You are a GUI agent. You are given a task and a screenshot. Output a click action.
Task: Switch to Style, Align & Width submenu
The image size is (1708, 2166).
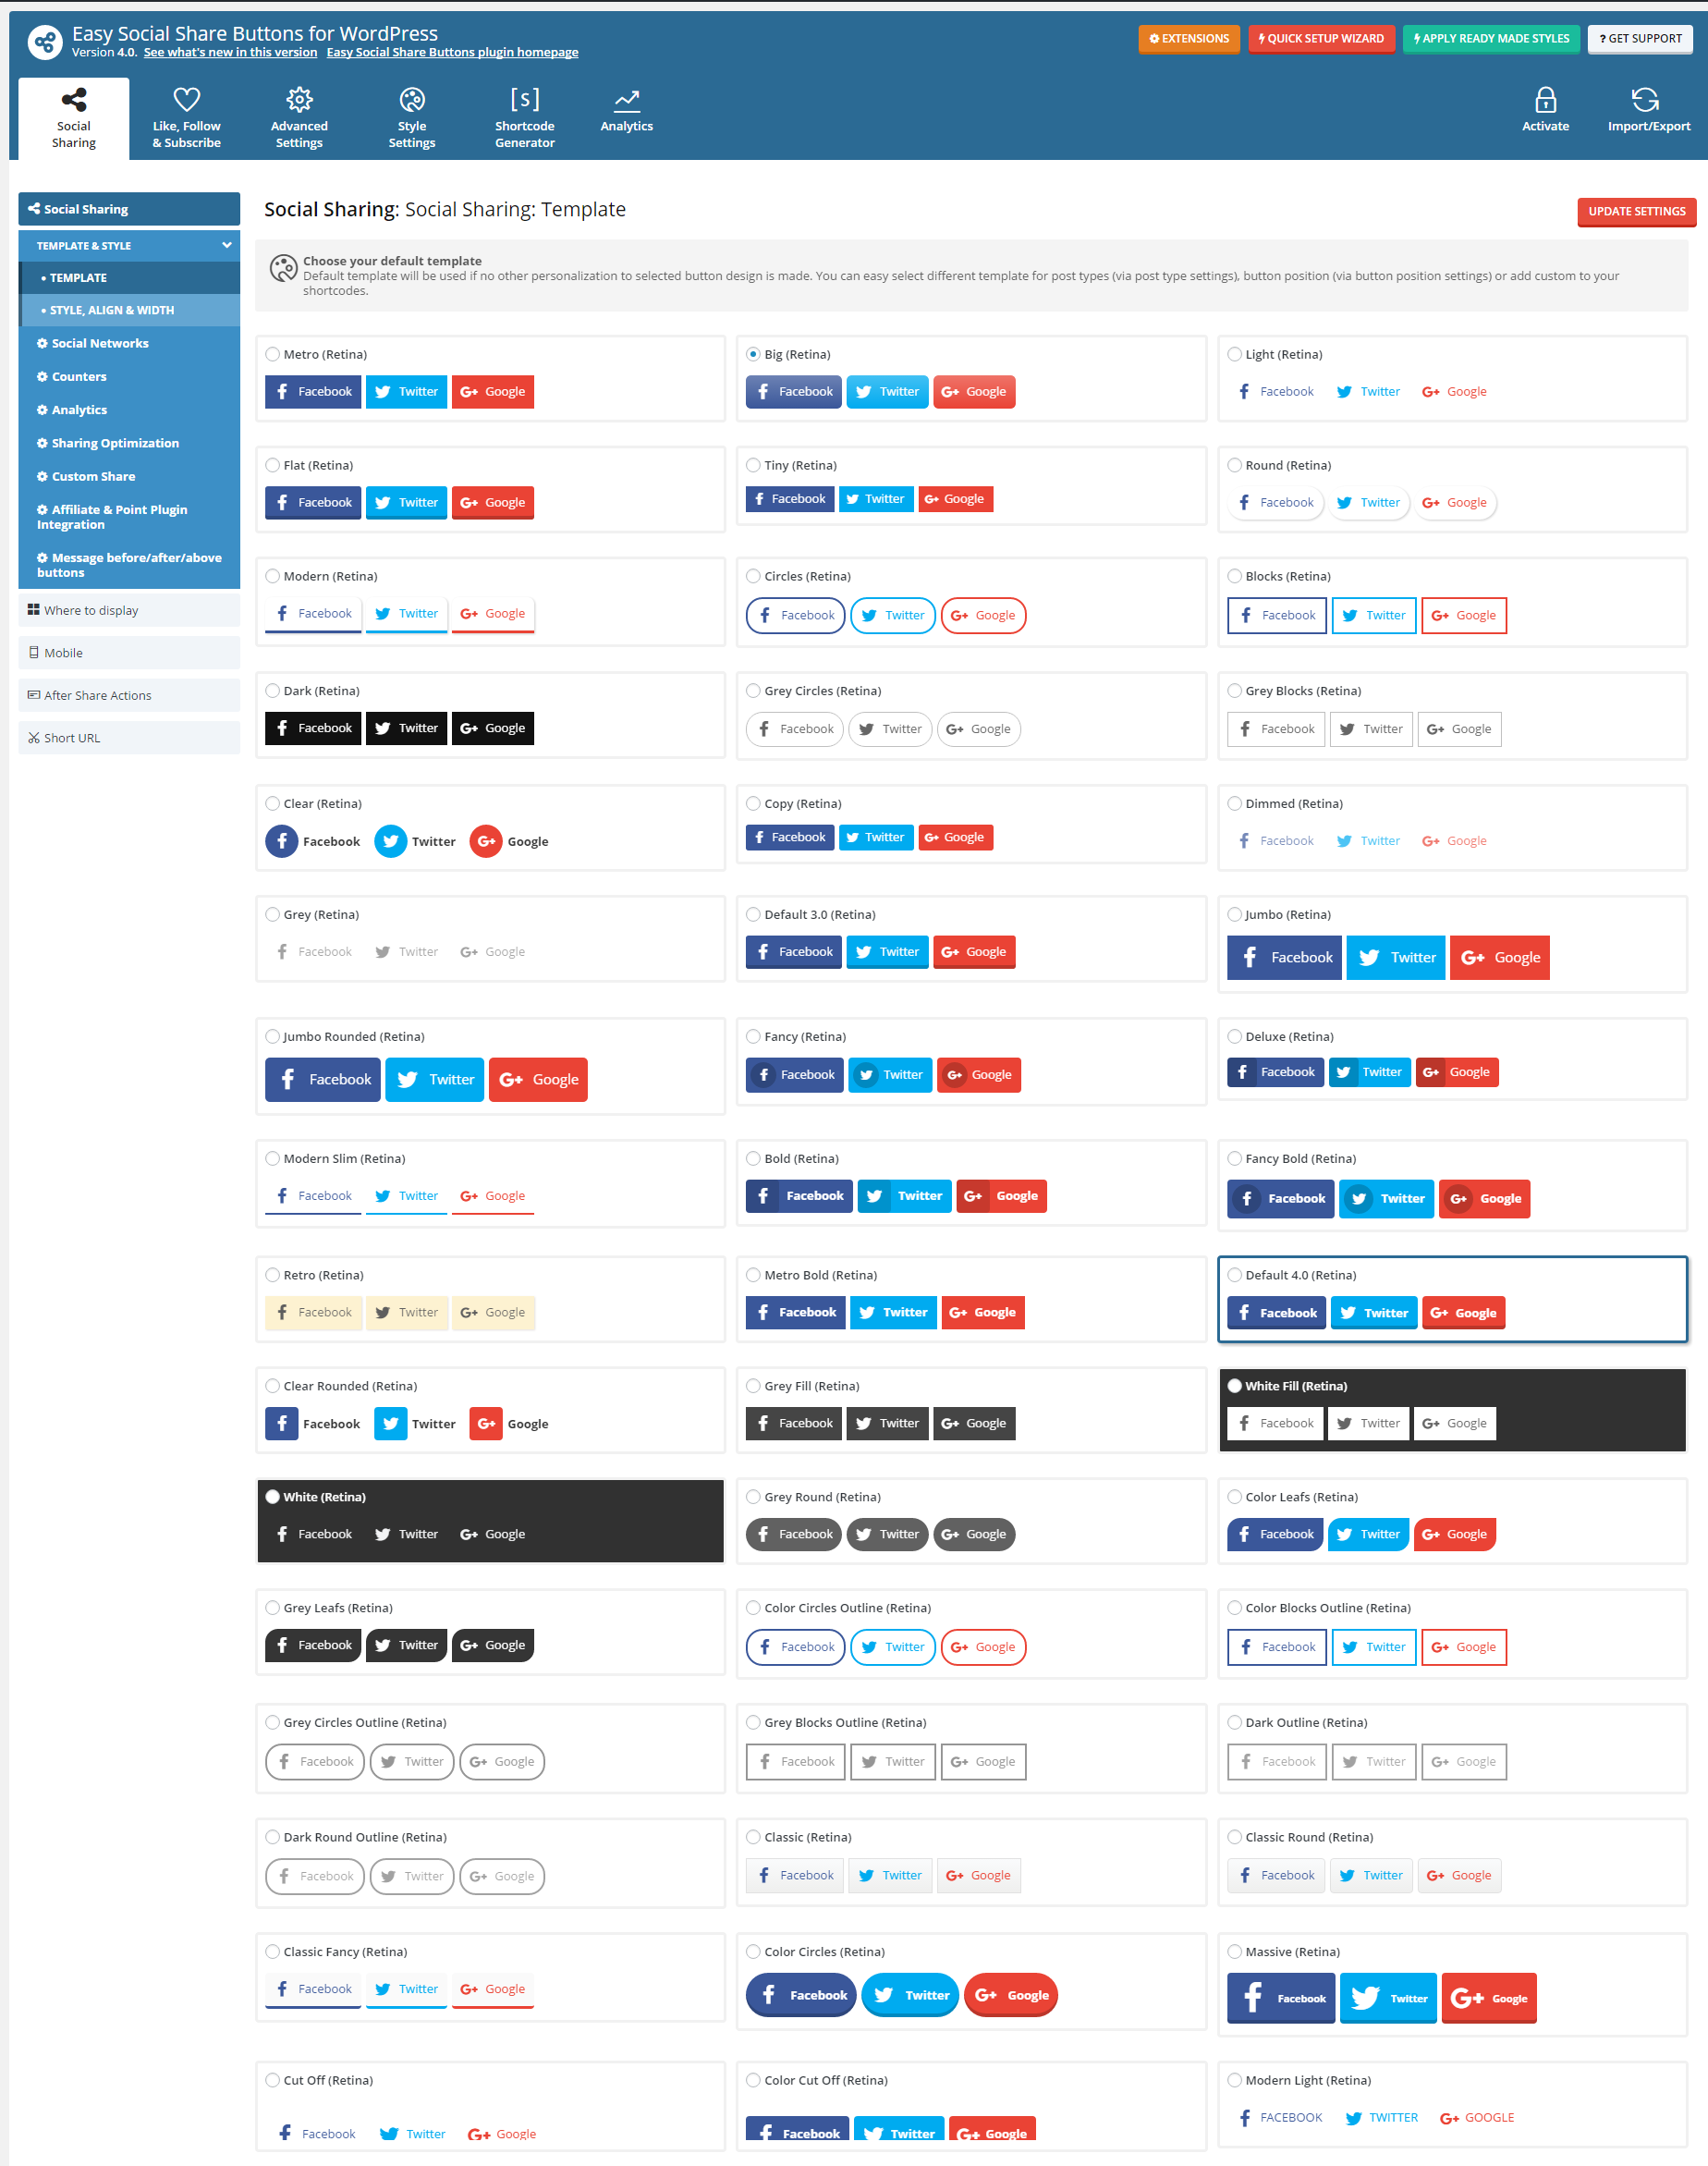click(112, 310)
